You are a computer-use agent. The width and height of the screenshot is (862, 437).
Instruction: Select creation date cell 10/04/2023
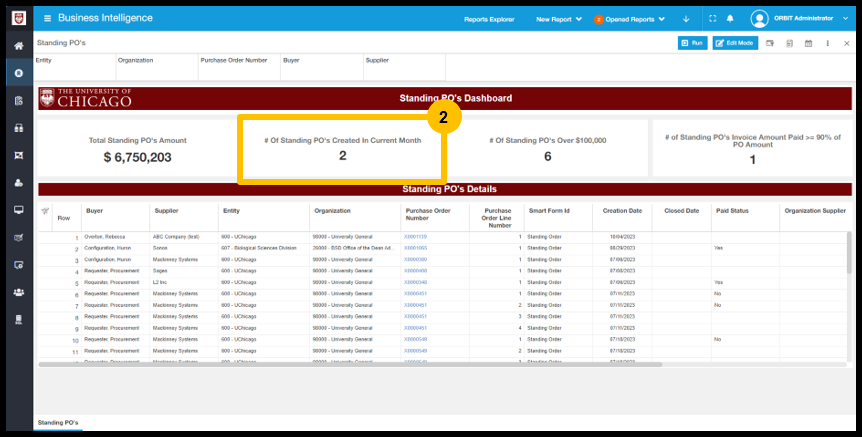click(622, 237)
